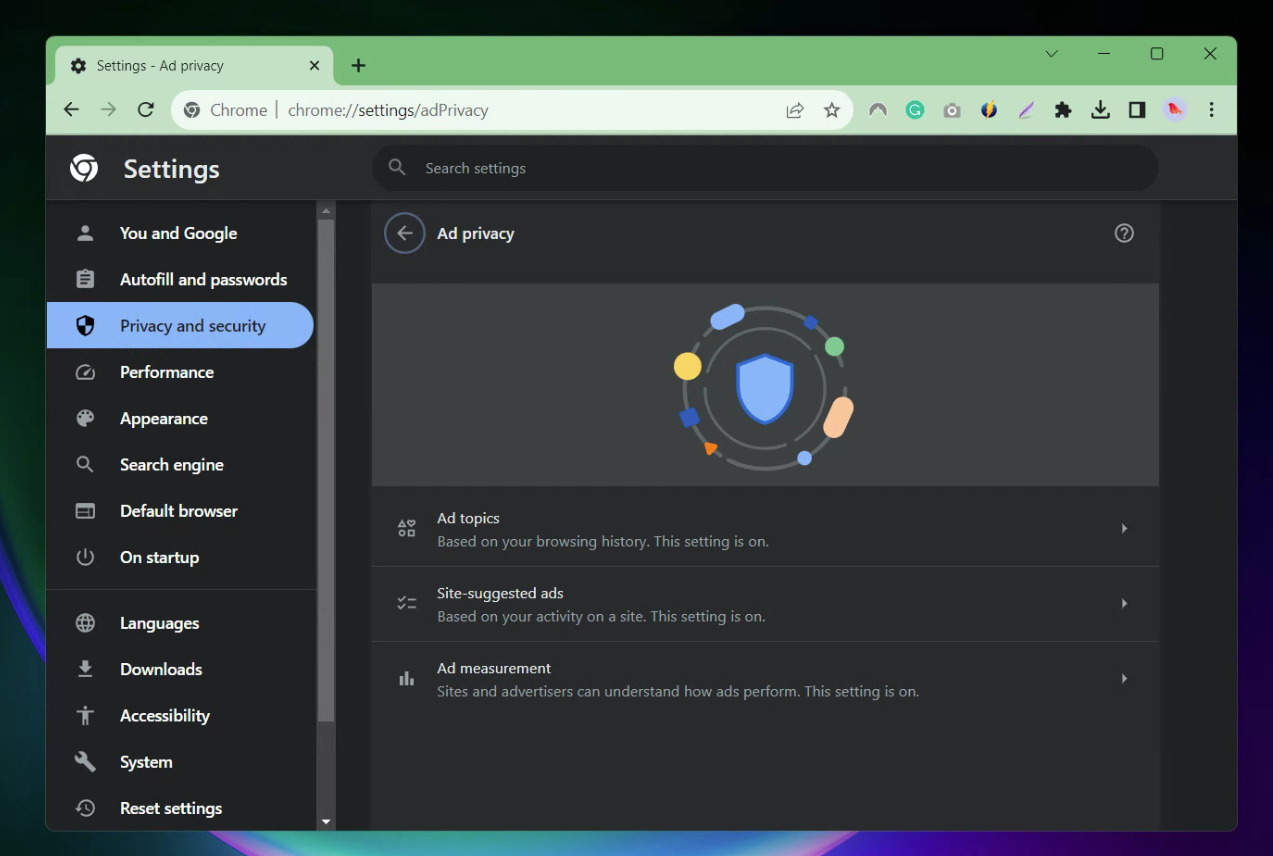Click the purple pen extension icon
This screenshot has width=1273, height=856.
pos(1026,110)
